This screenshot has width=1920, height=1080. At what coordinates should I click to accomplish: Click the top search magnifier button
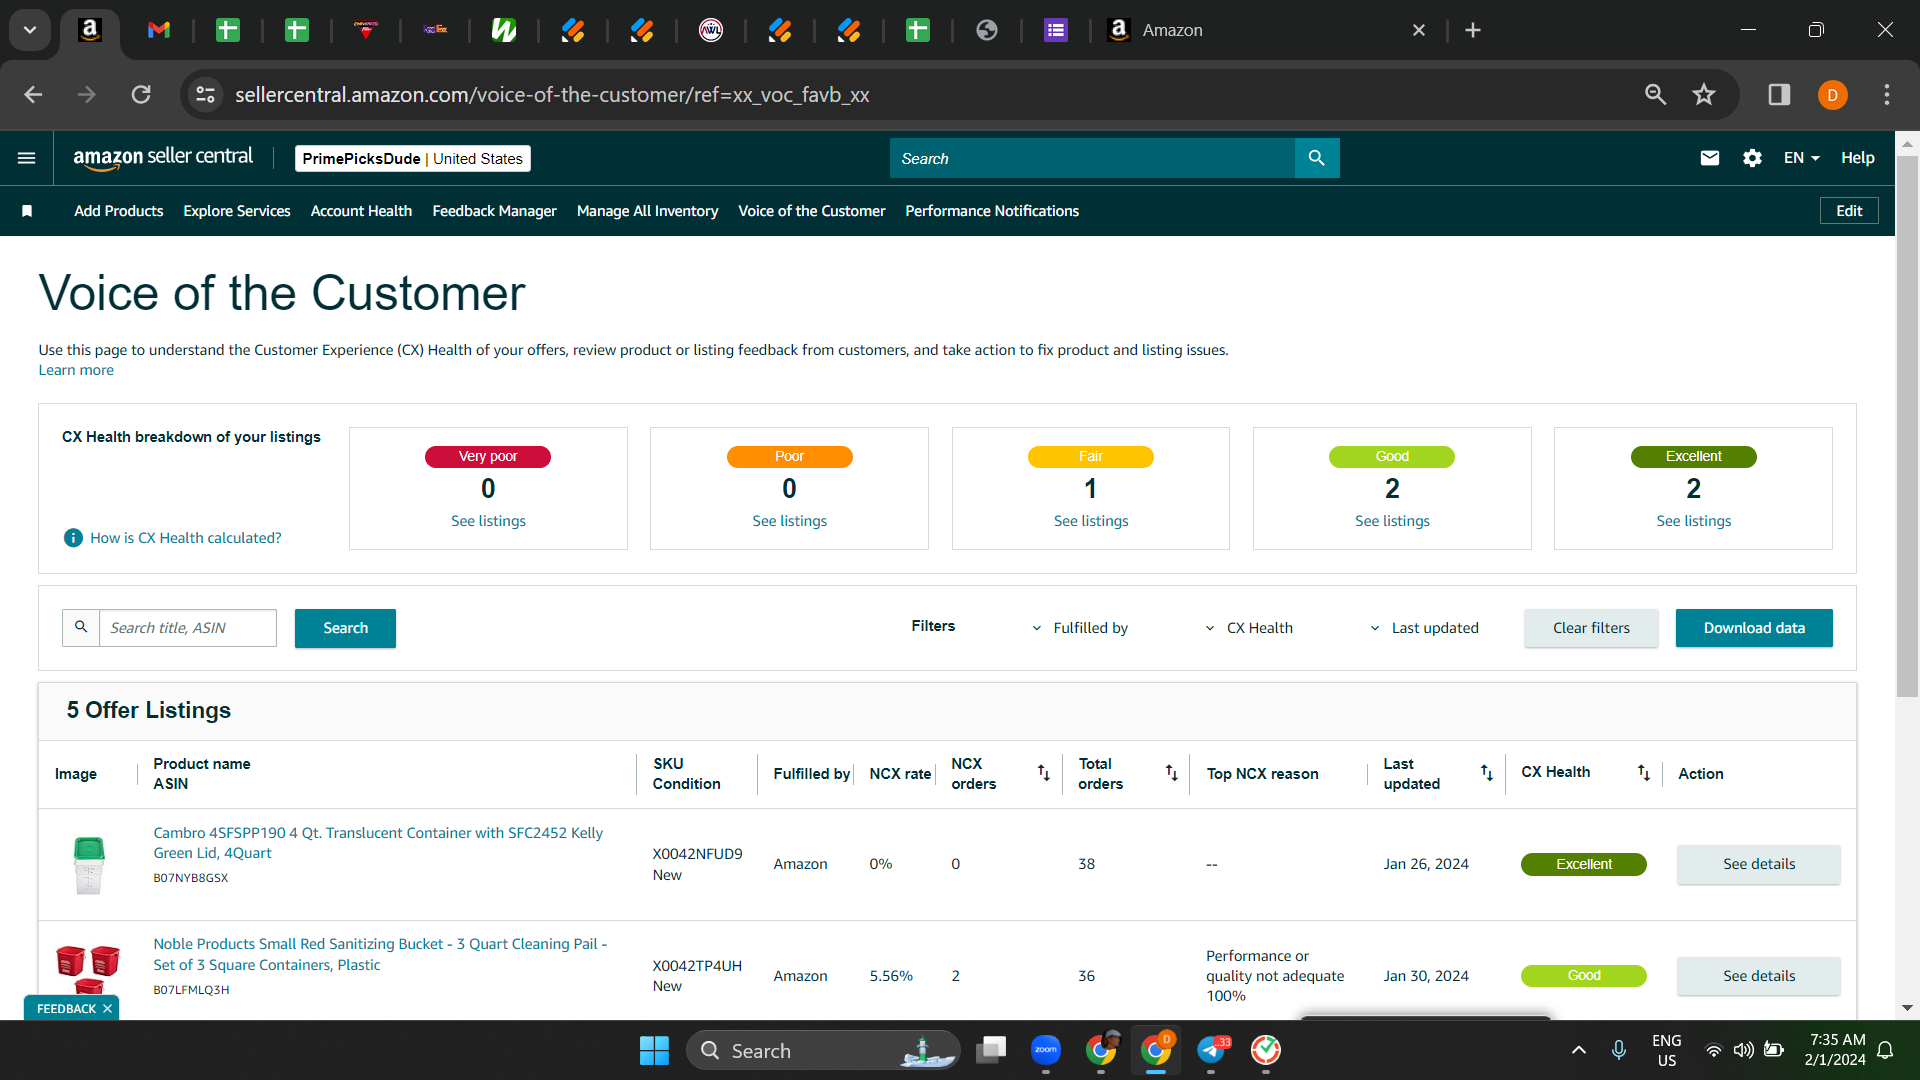coord(1317,158)
